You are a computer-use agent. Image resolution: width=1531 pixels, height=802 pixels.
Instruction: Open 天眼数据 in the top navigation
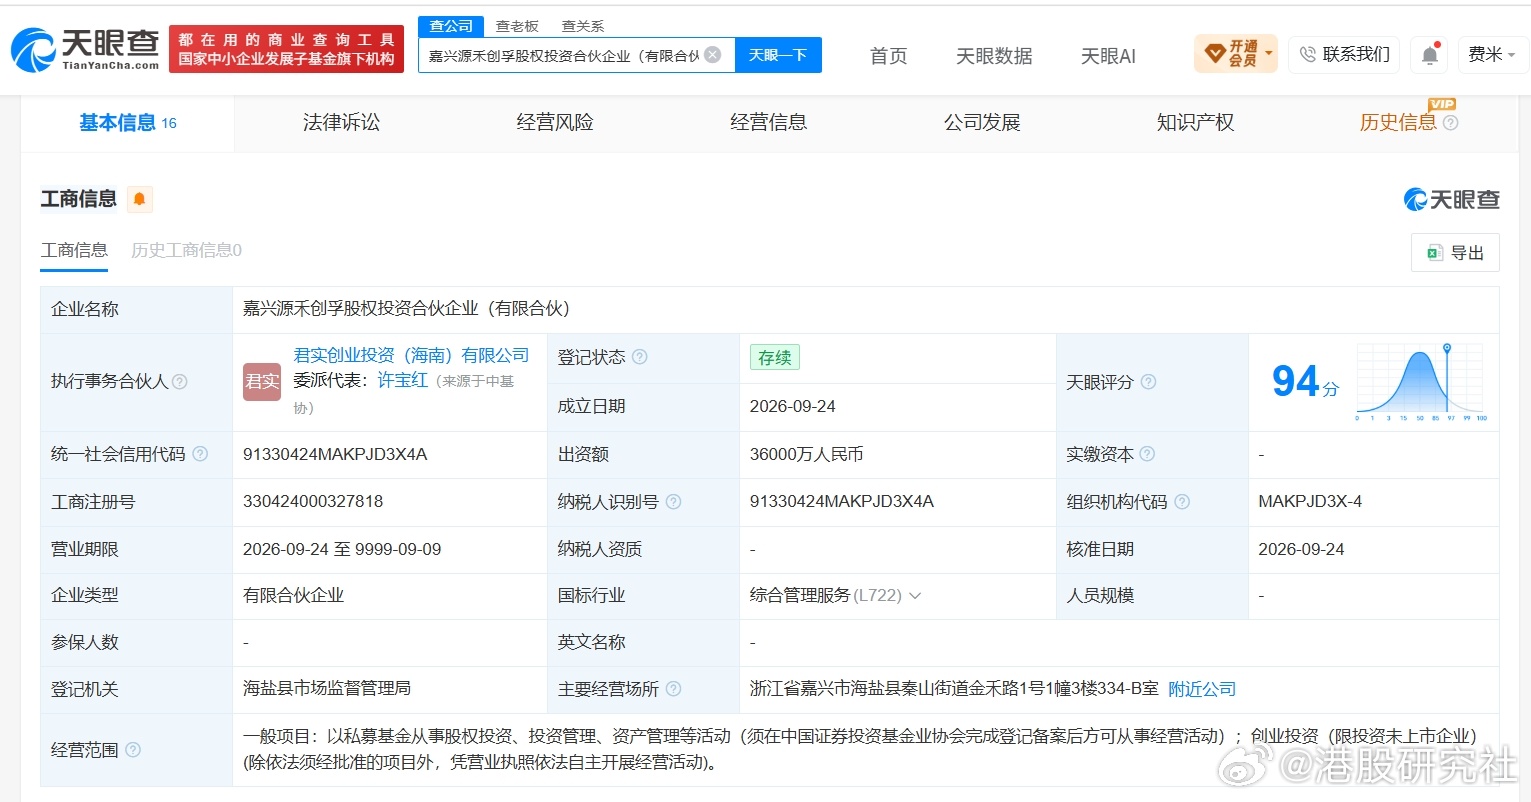[994, 56]
